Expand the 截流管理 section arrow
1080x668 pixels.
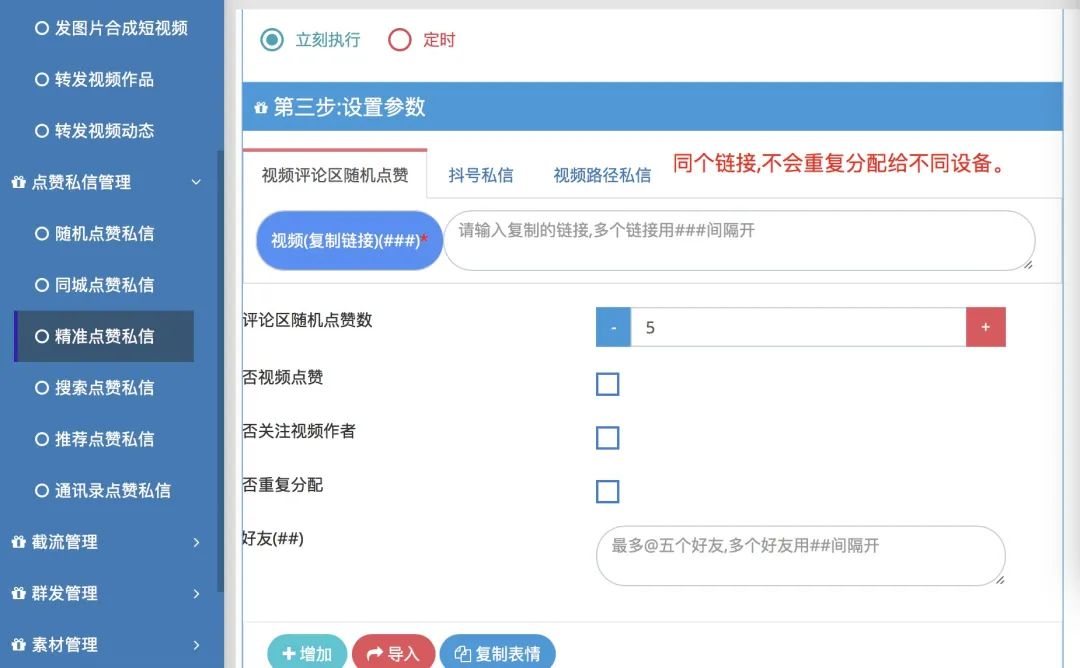(x=196, y=543)
